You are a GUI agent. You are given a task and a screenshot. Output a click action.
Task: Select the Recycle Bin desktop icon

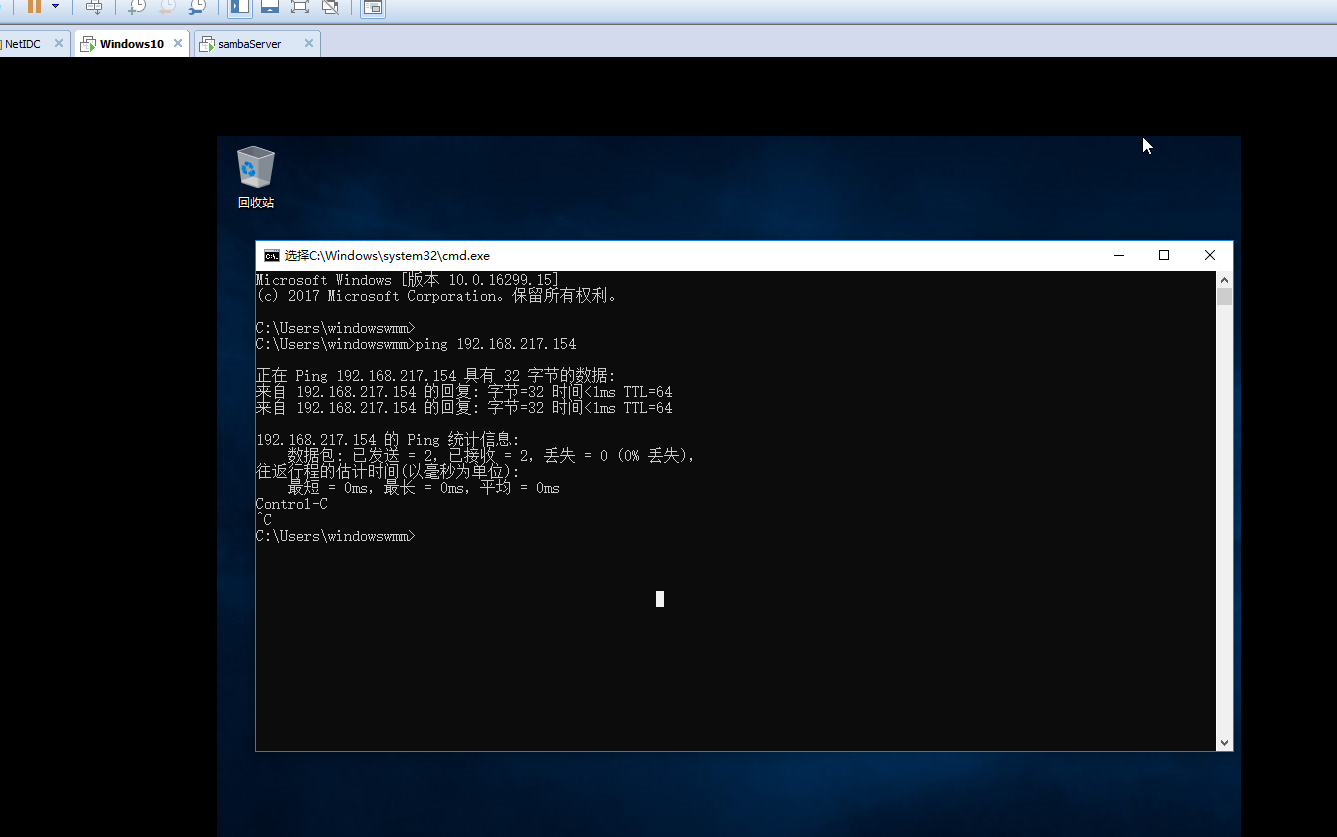(x=256, y=178)
